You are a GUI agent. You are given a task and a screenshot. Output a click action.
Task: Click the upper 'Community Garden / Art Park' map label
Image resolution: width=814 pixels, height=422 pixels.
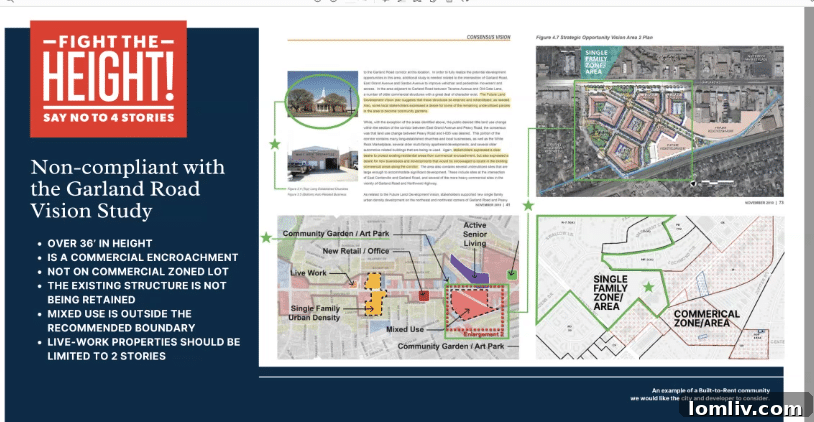click(x=335, y=234)
